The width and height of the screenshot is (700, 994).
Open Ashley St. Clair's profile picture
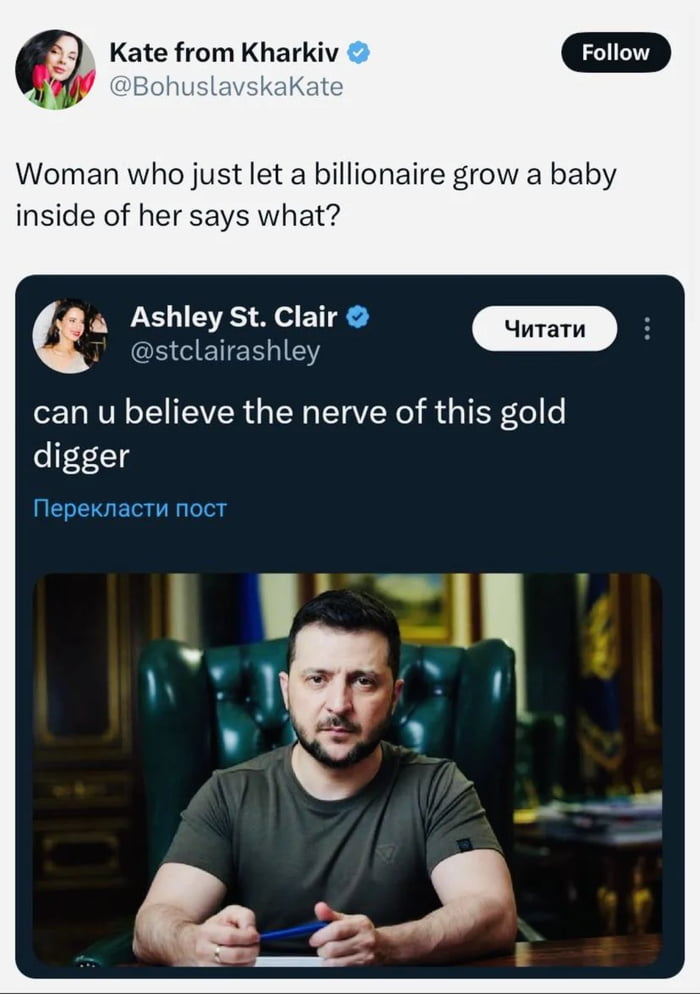(x=75, y=330)
